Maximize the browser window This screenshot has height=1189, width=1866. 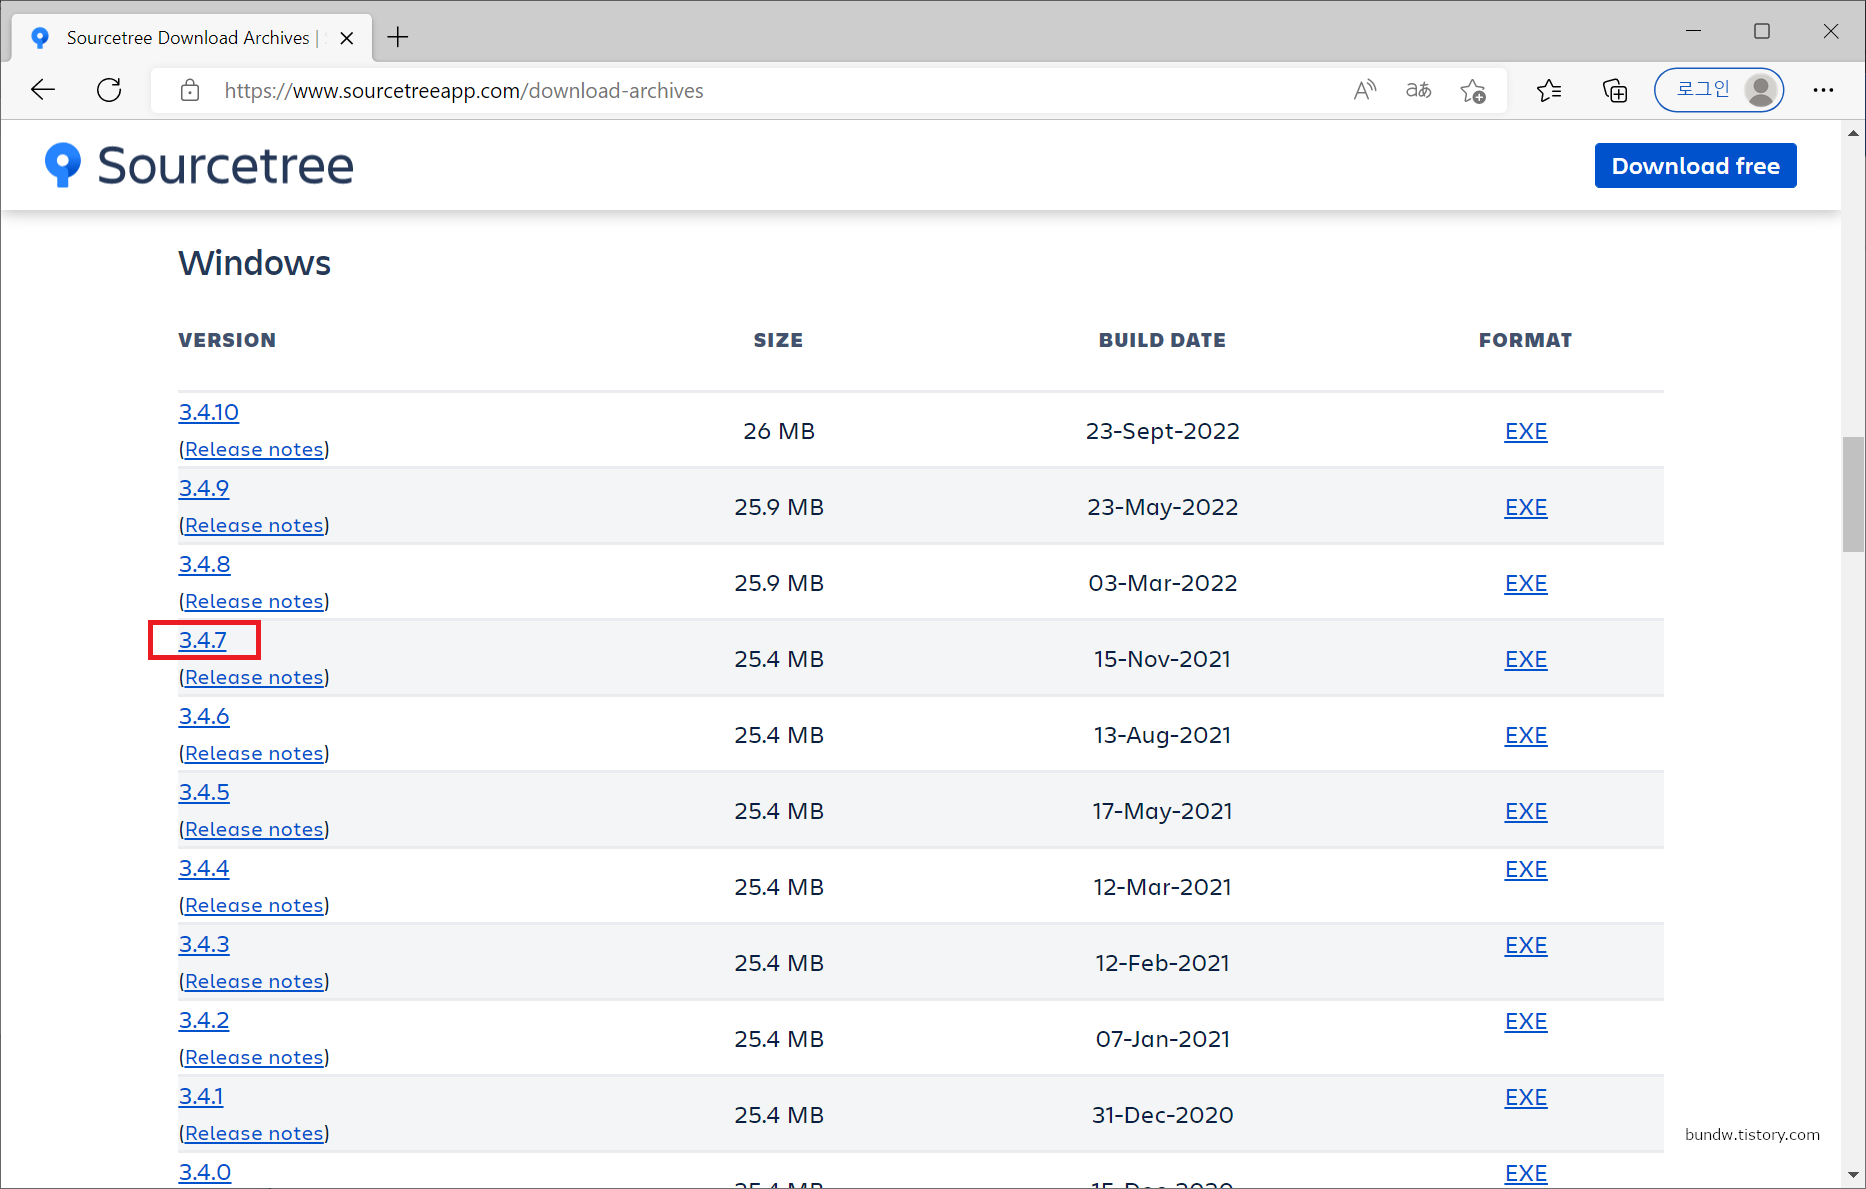click(x=1762, y=31)
